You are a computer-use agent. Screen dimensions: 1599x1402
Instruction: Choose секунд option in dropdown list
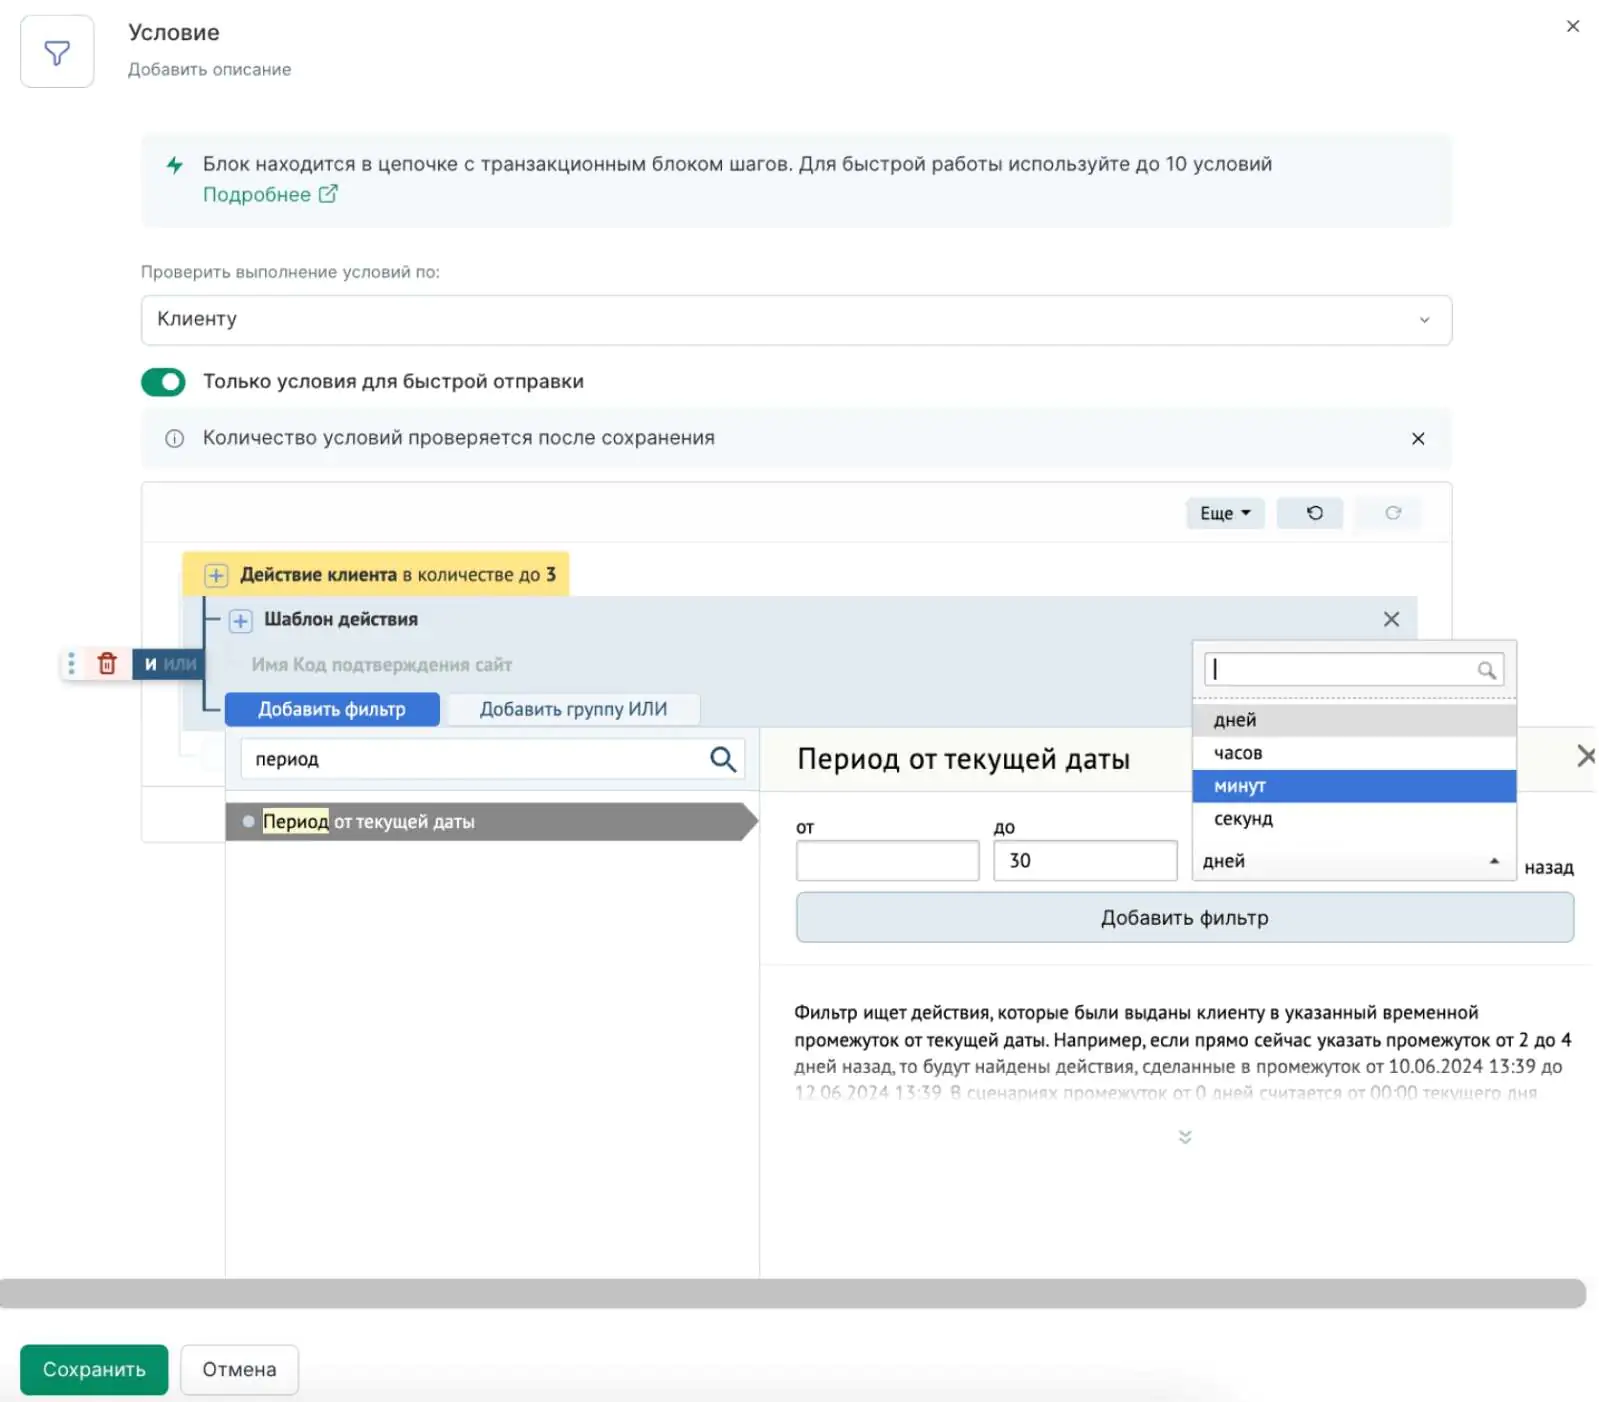tap(1354, 819)
